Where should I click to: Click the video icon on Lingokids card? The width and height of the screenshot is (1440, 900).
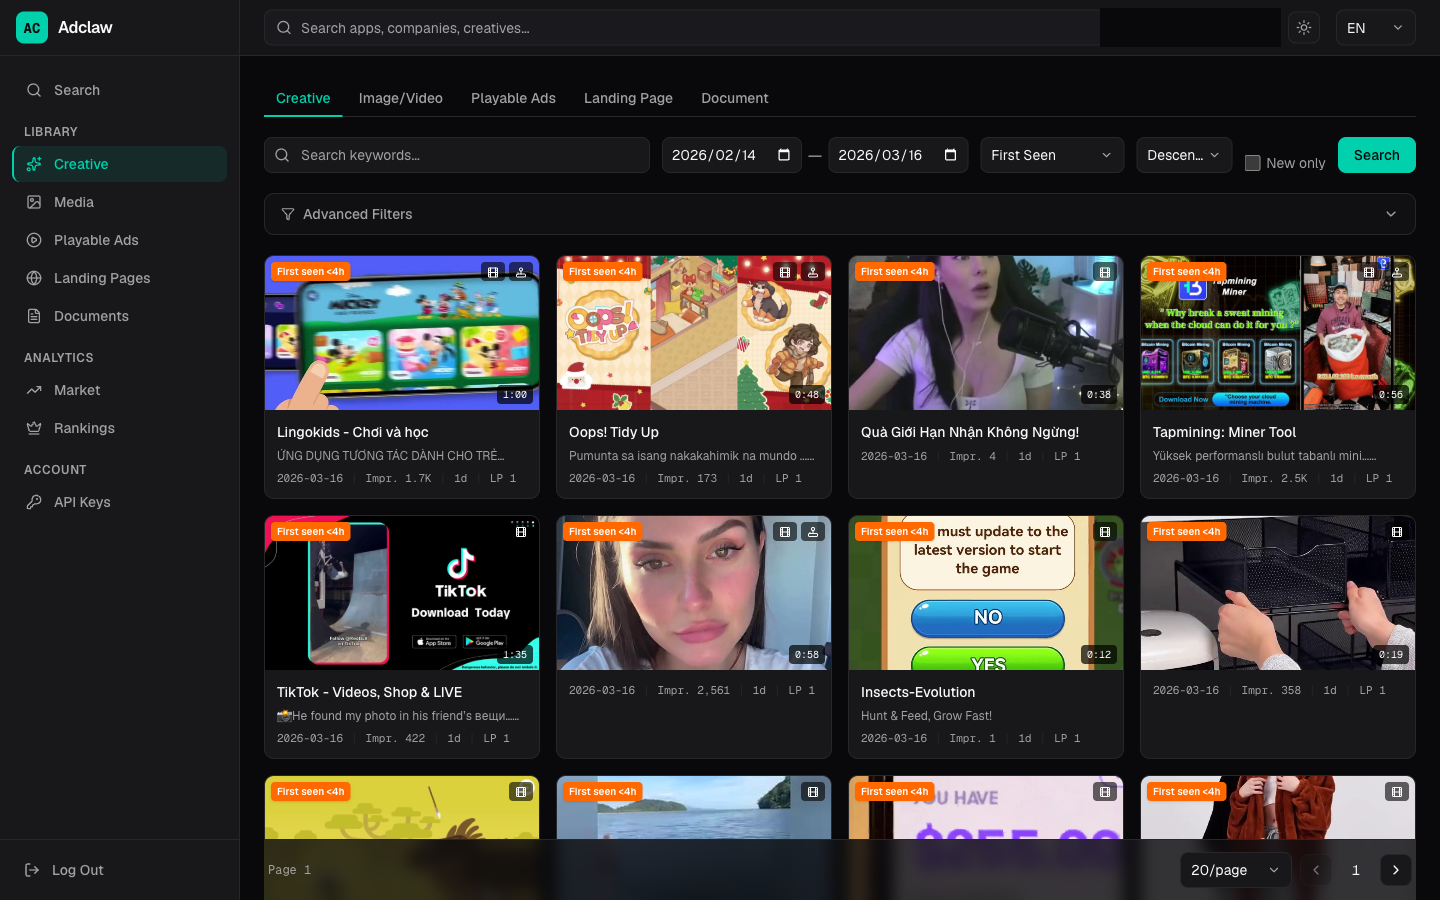(493, 272)
